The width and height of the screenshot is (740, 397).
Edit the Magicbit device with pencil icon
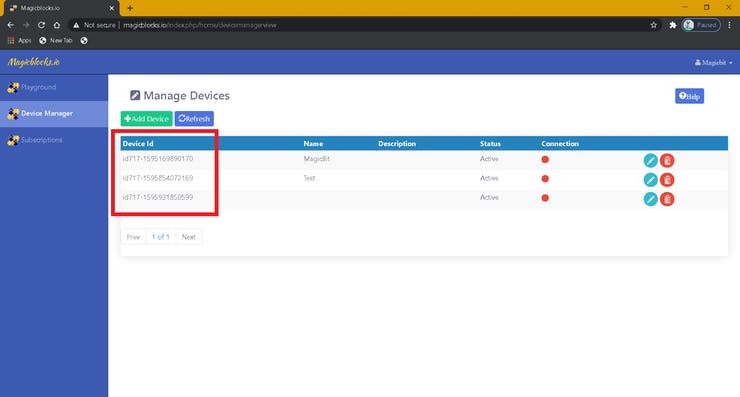(650, 160)
